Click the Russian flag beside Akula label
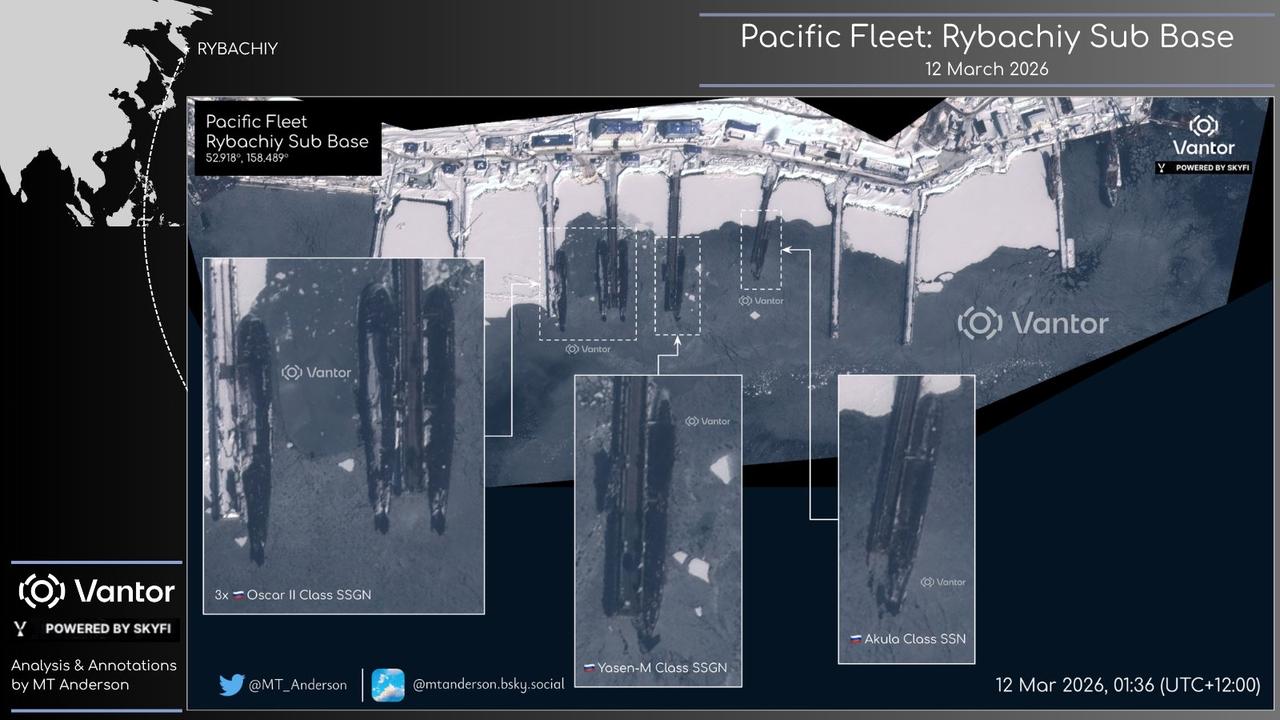Image resolution: width=1280 pixels, height=720 pixels. pos(856,639)
